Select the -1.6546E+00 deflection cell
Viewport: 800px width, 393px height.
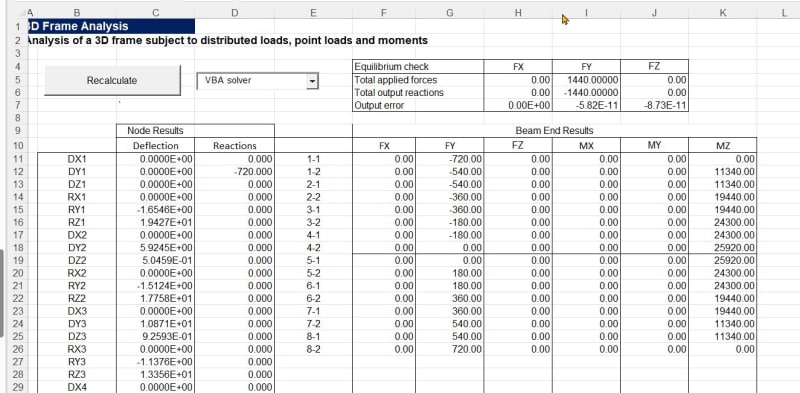click(156, 210)
